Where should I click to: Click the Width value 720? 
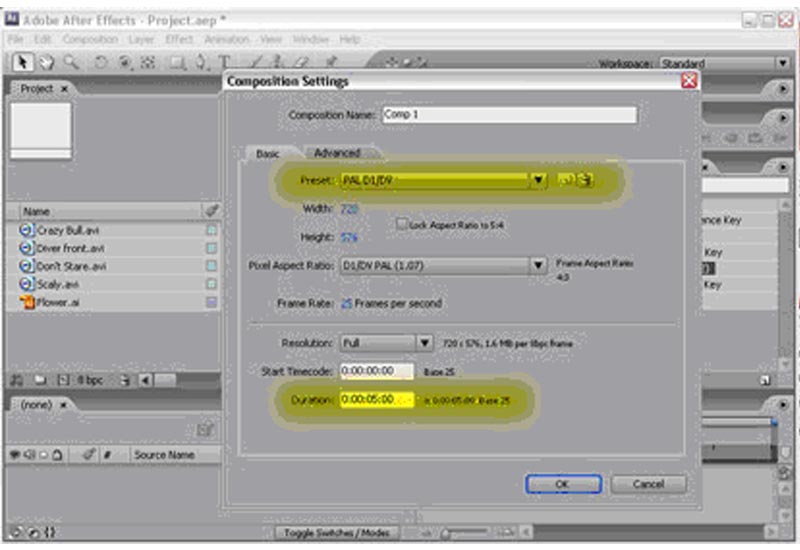coord(349,209)
